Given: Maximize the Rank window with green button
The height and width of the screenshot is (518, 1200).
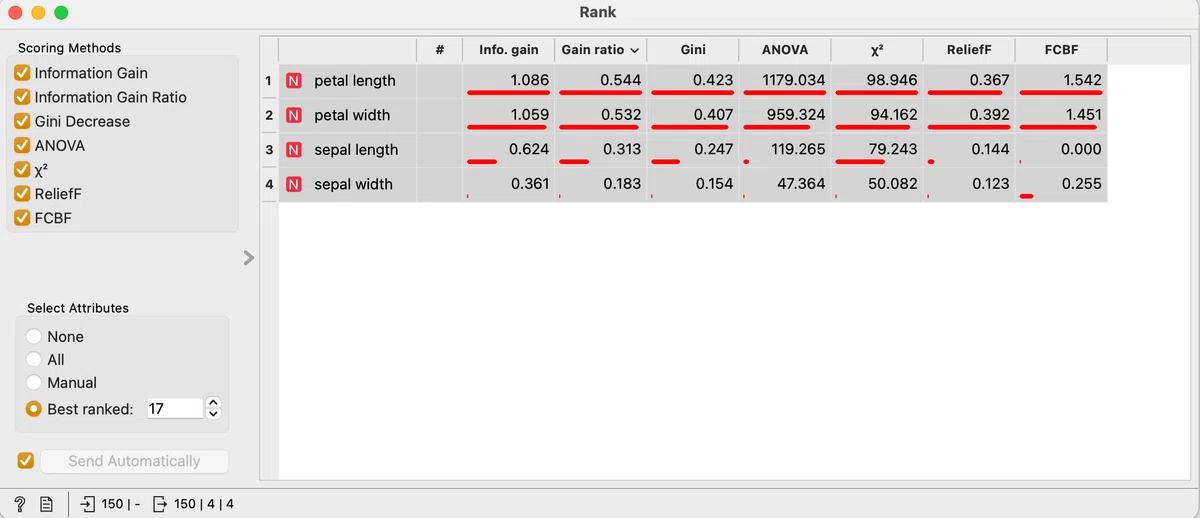Looking at the screenshot, I should 61,13.
